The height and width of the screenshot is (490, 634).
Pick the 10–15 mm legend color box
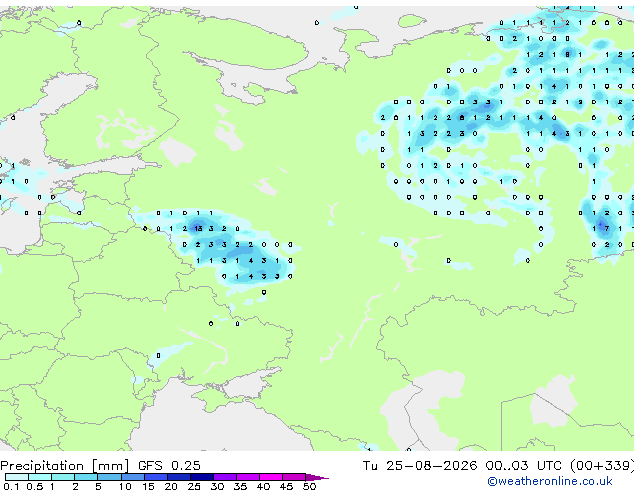[132, 477]
